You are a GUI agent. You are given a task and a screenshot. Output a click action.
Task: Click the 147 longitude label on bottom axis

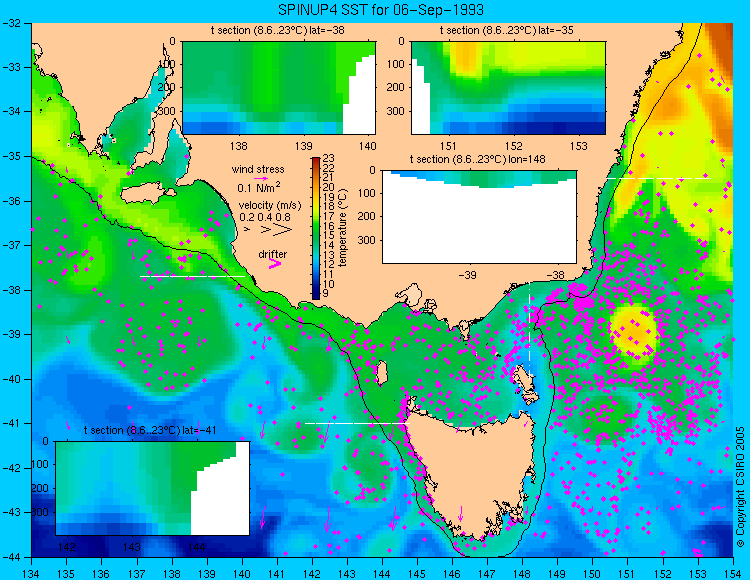pos(487,573)
